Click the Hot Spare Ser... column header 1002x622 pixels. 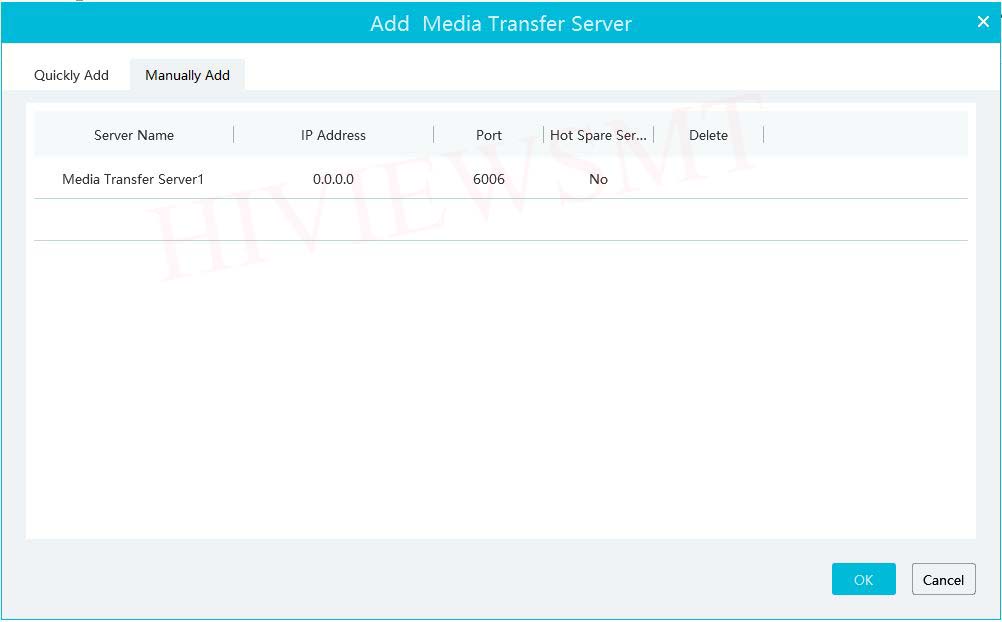598,135
